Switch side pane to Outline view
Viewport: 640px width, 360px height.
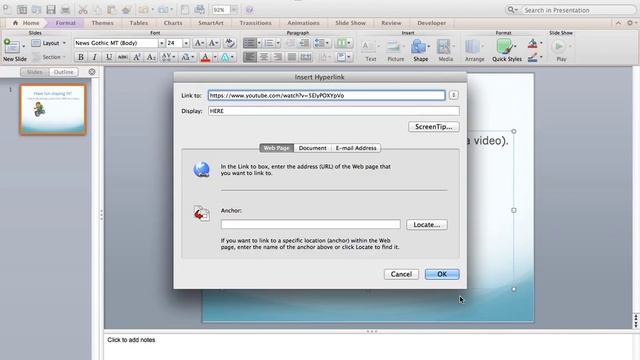pos(64,72)
